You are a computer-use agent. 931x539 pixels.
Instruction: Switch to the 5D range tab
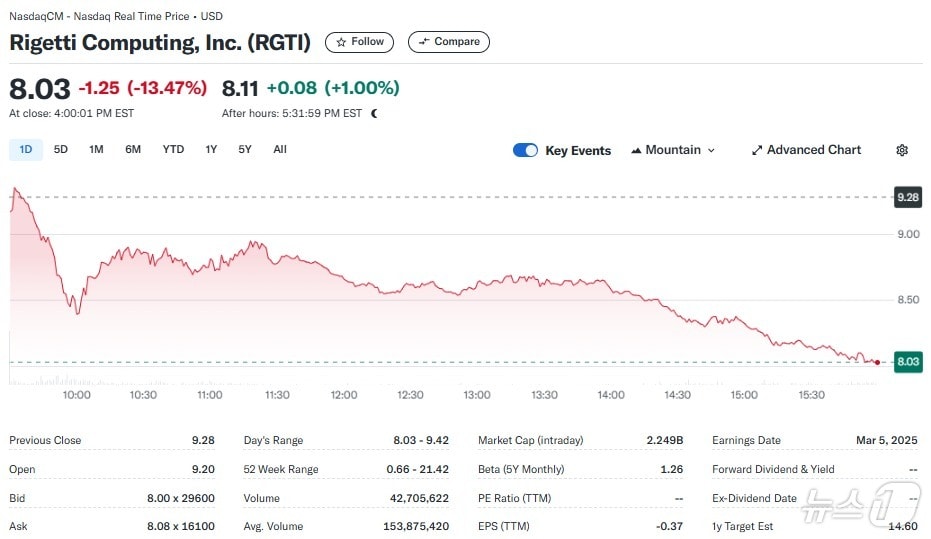point(61,150)
